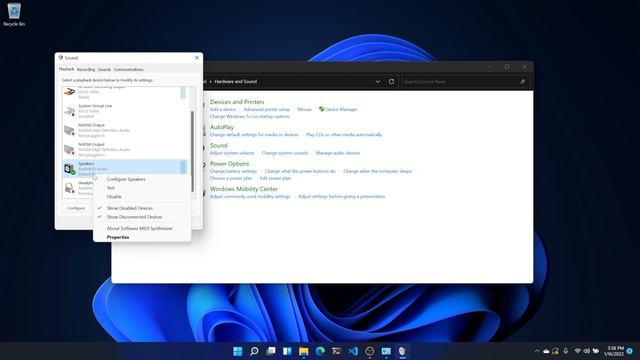Click Add a device link
Screen dimensions: 640x360
[x=222, y=109]
